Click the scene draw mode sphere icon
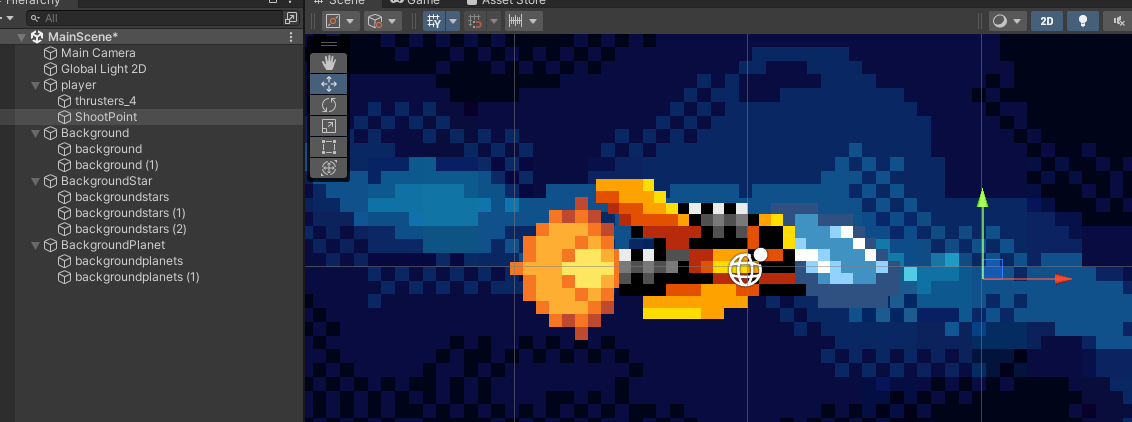This screenshot has height=422, width=1132. tap(1000, 21)
